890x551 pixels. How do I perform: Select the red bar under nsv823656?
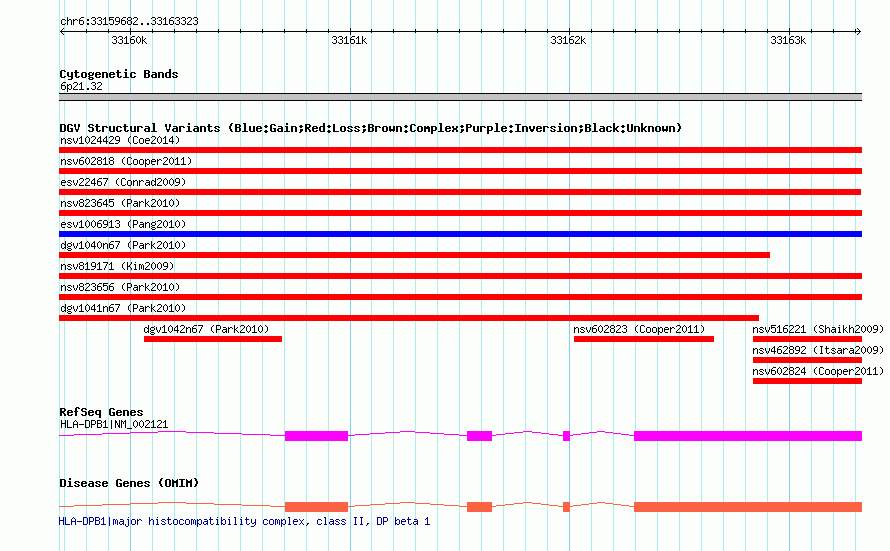point(460,297)
